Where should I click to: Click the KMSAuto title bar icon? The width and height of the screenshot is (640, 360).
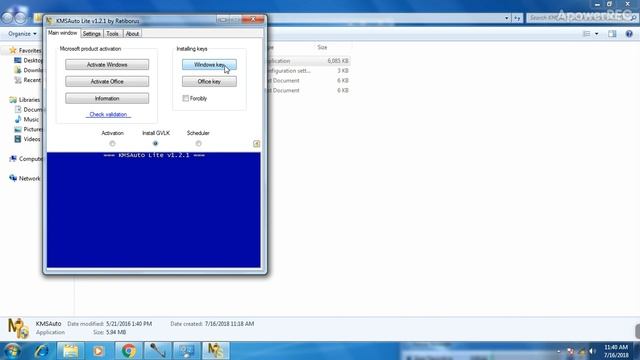tap(49, 20)
